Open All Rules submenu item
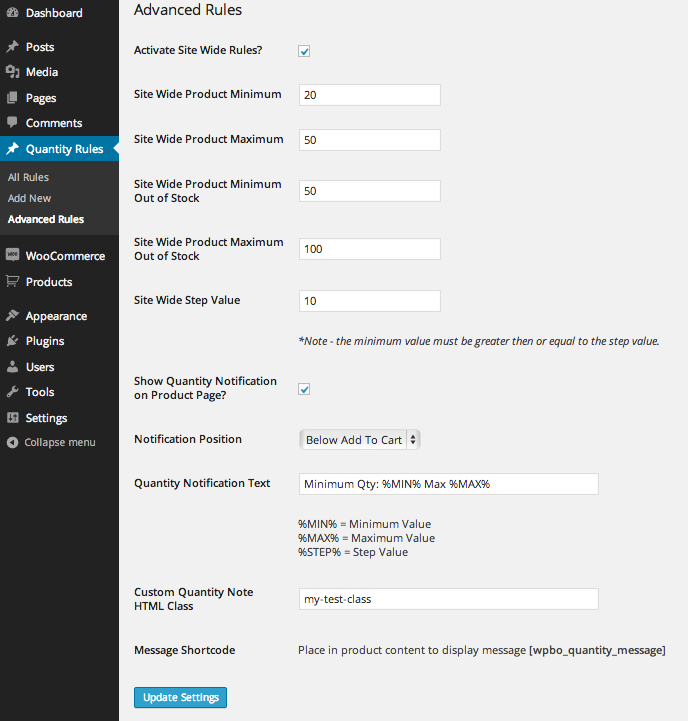688x721 pixels. (28, 177)
